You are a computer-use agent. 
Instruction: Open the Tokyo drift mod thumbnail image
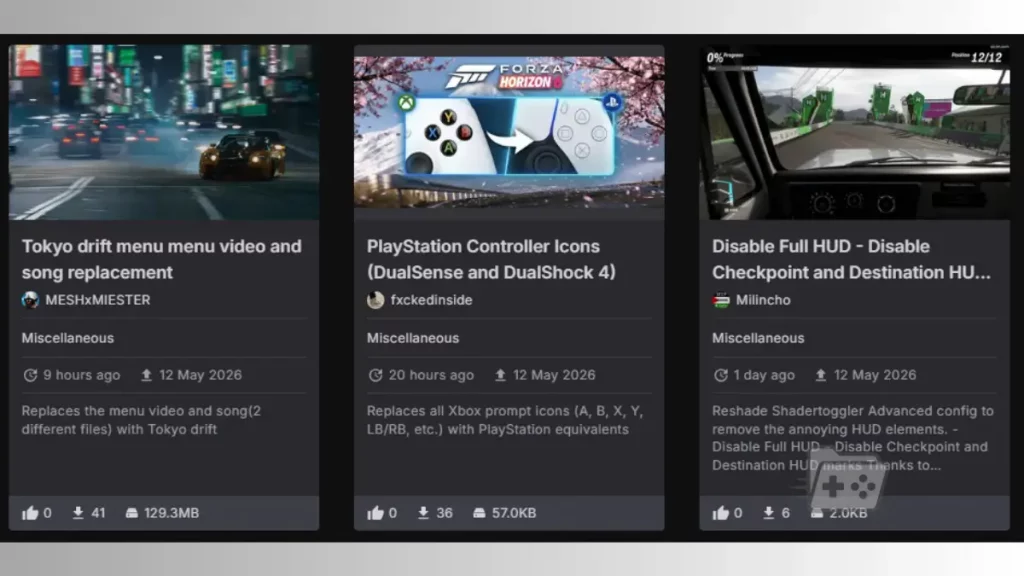click(x=164, y=132)
